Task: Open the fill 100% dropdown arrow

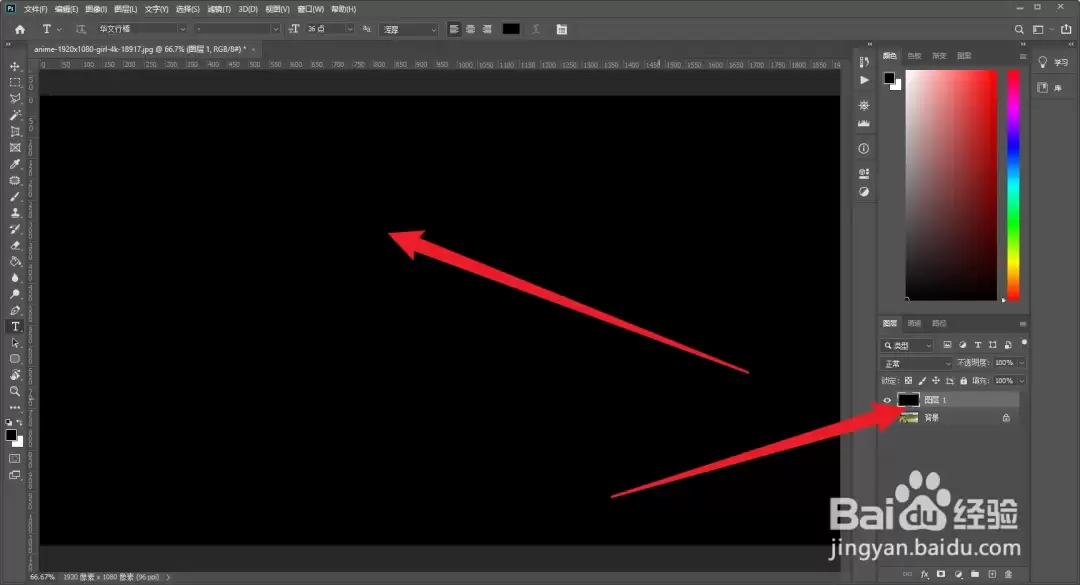Action: [1021, 380]
